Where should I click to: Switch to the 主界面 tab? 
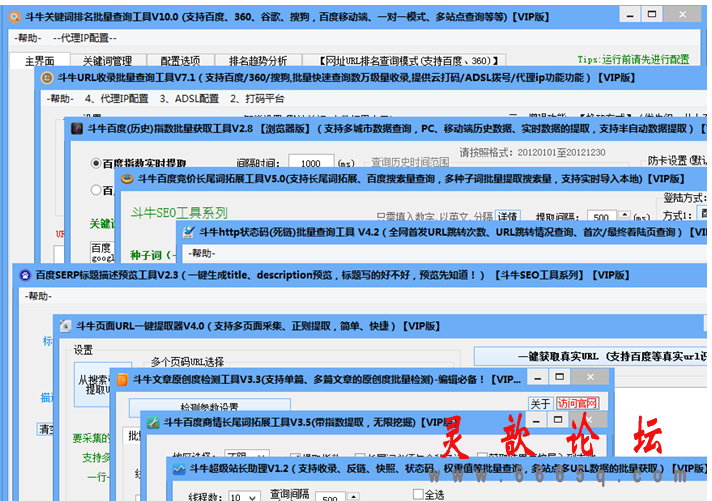40,60
